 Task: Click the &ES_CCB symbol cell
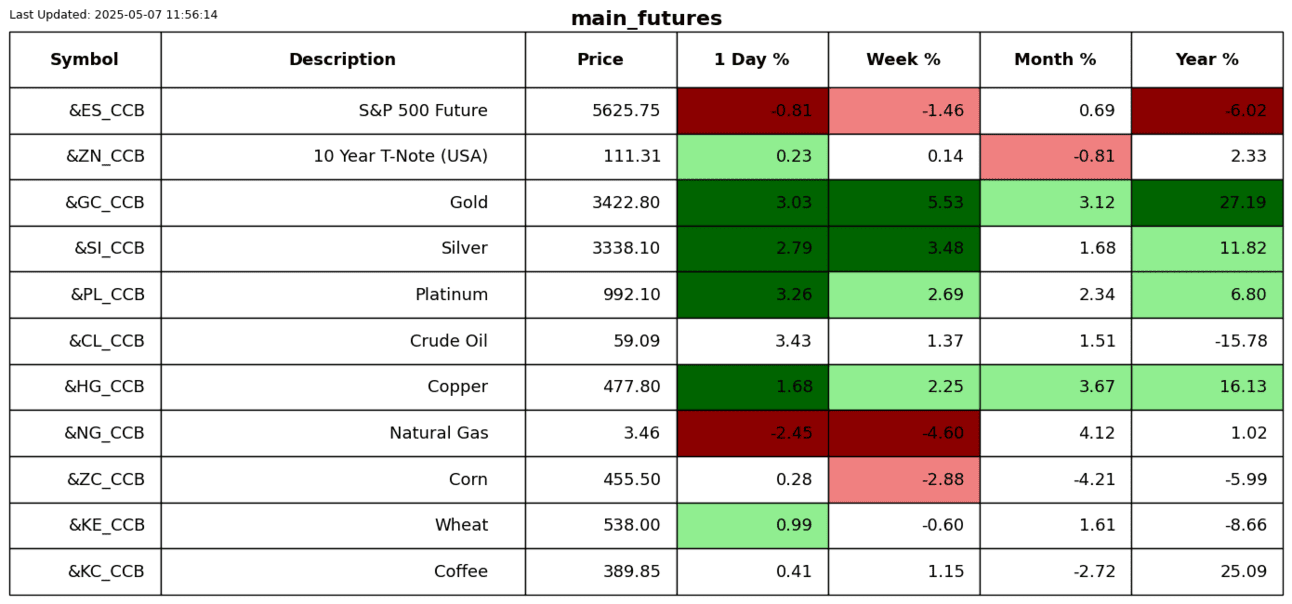click(106, 111)
